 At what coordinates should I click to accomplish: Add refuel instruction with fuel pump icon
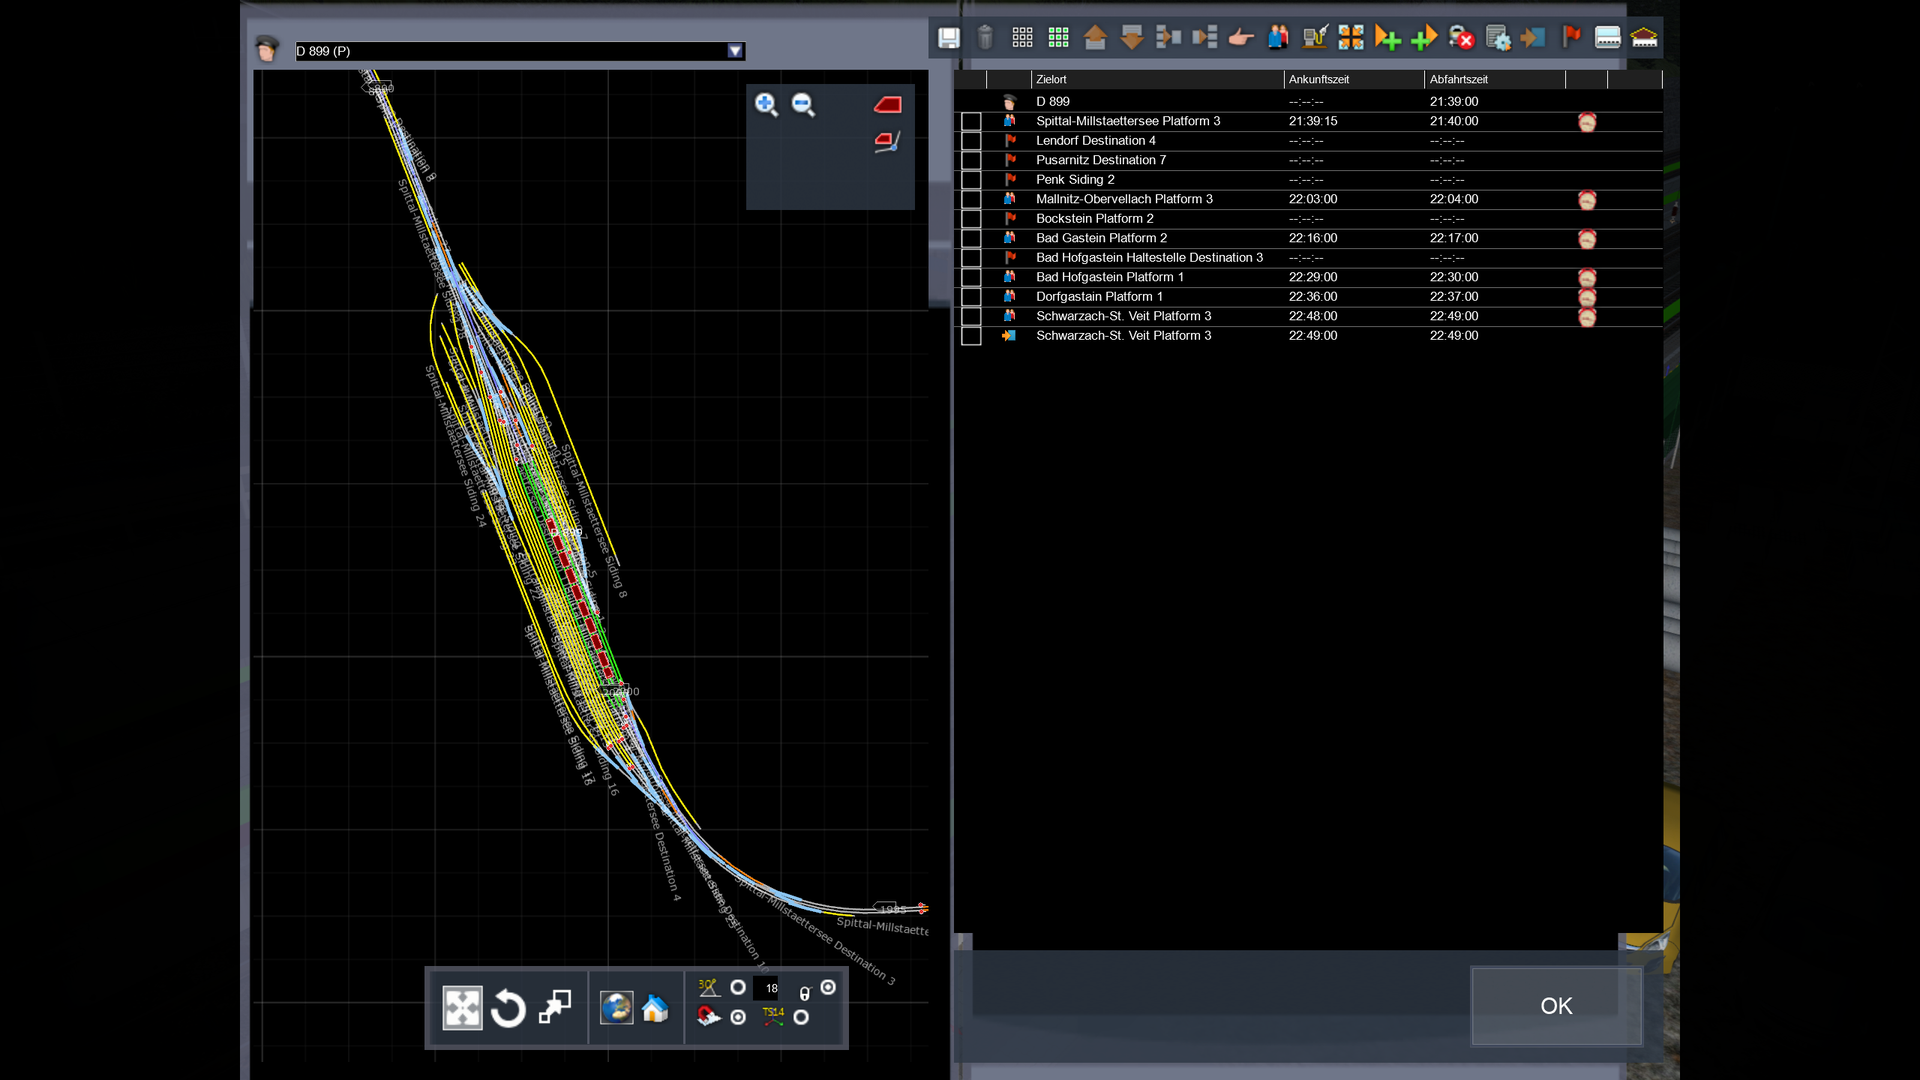[1315, 38]
